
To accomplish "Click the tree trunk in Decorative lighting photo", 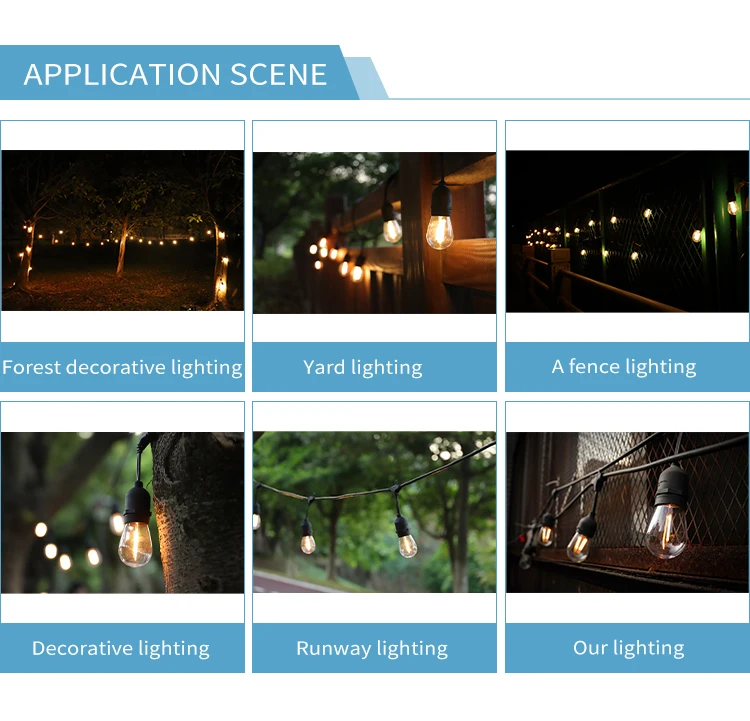I will click(198, 513).
